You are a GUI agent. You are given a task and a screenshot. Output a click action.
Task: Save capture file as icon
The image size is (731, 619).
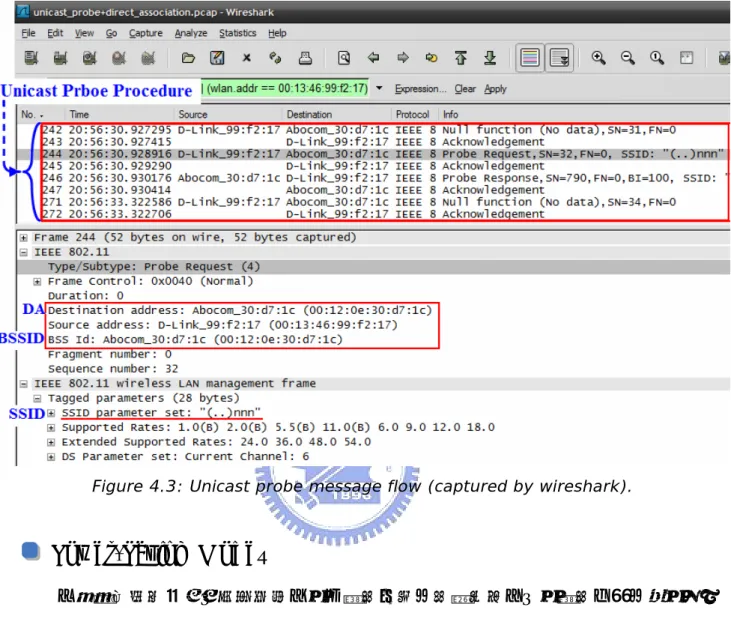(x=217, y=58)
